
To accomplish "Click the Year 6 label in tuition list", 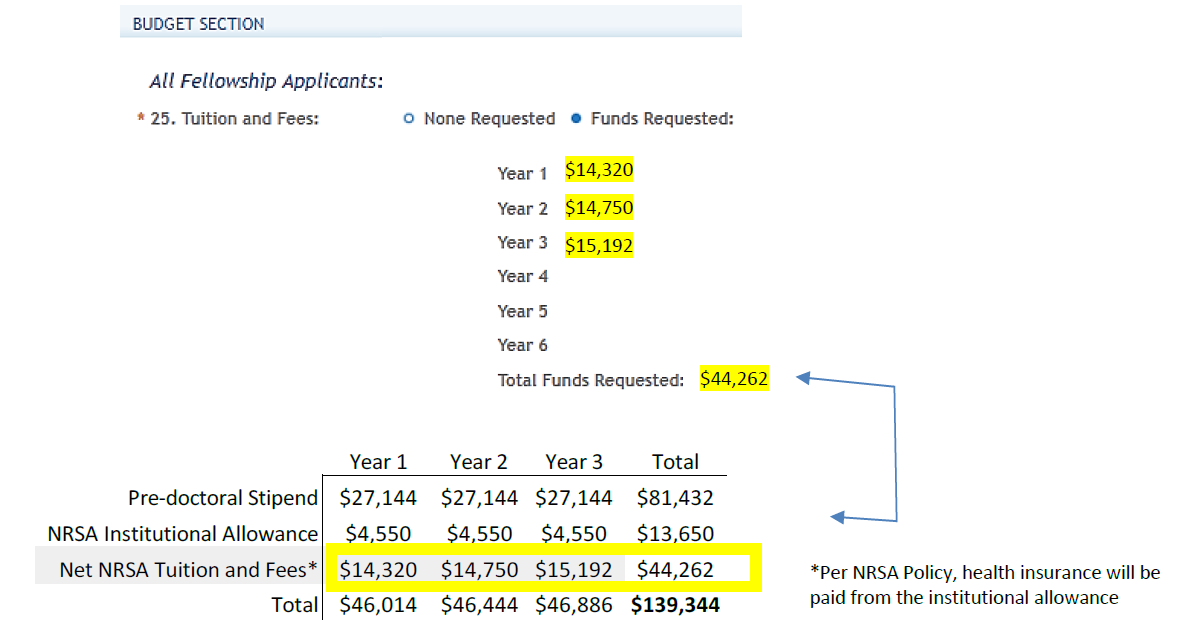I will point(522,345).
